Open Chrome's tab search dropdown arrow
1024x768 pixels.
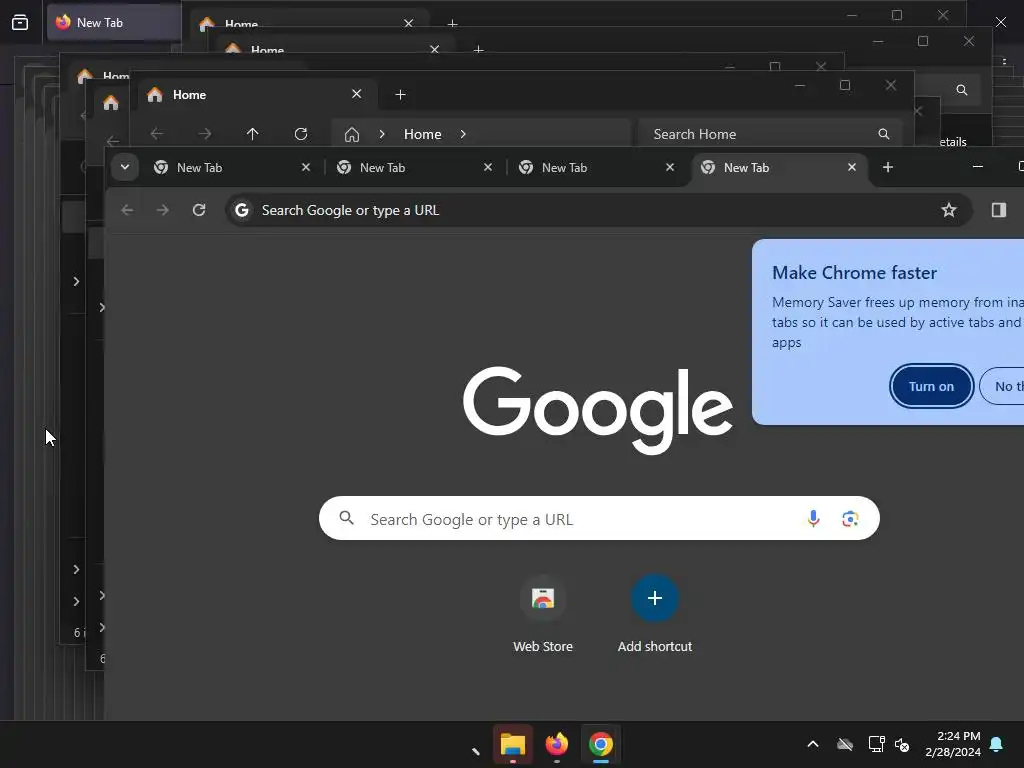click(125, 167)
